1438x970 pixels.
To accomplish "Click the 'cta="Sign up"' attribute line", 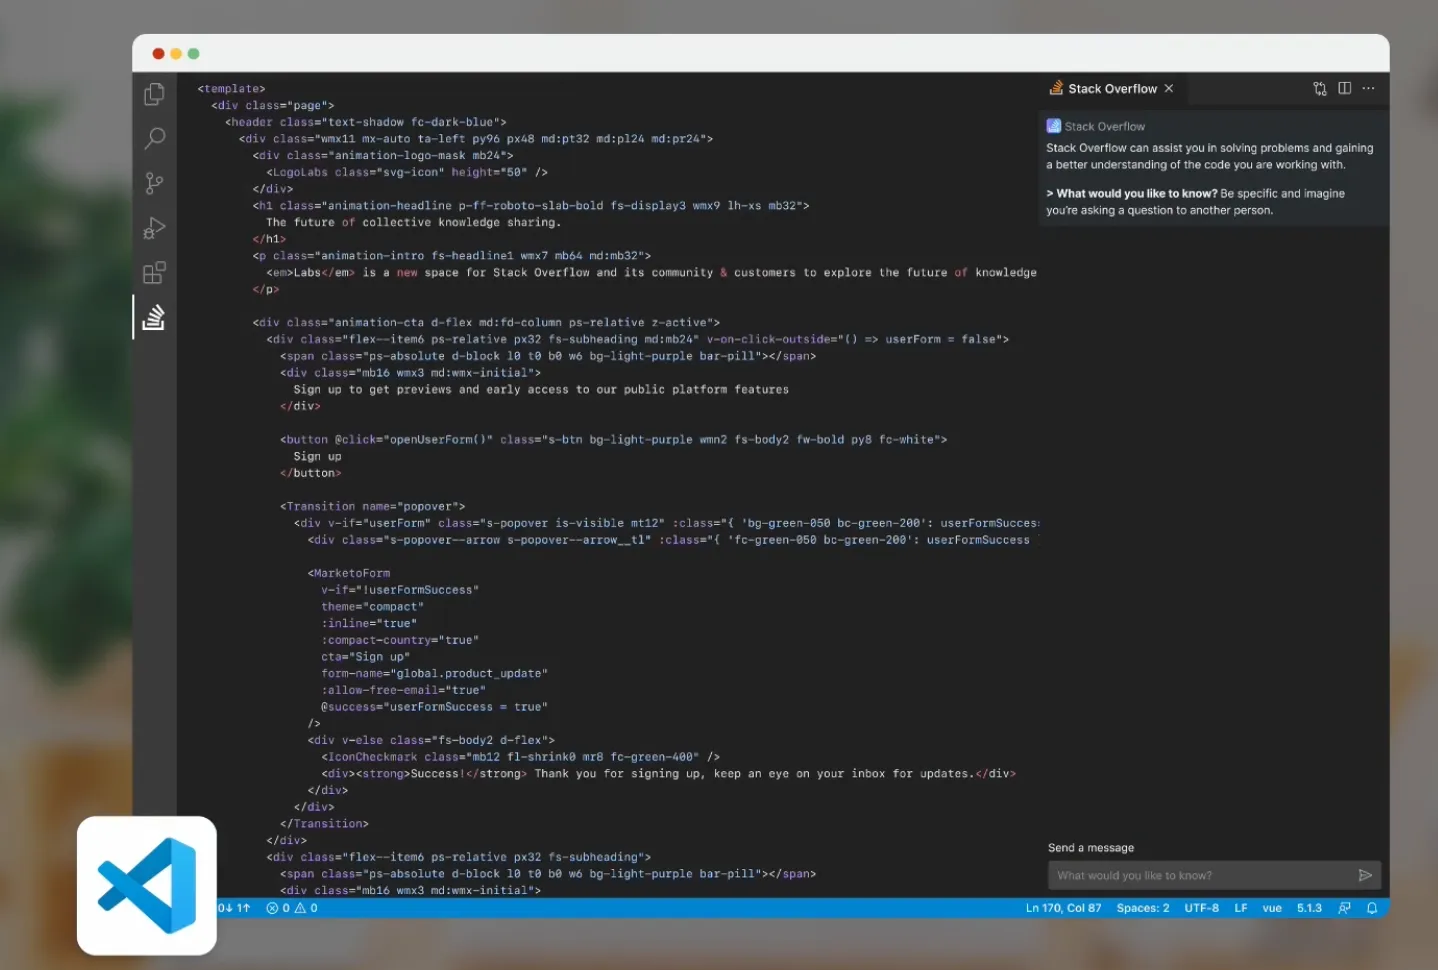I will (365, 657).
